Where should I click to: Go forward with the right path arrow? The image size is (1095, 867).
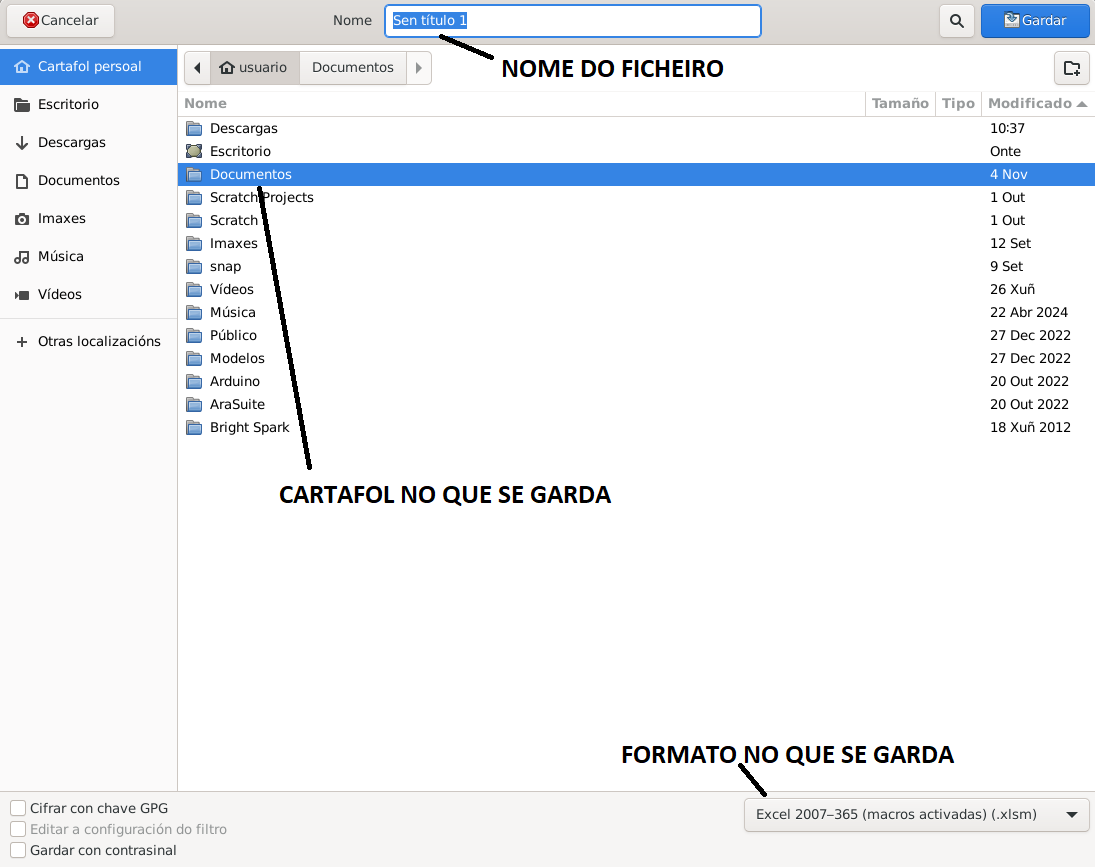(419, 68)
